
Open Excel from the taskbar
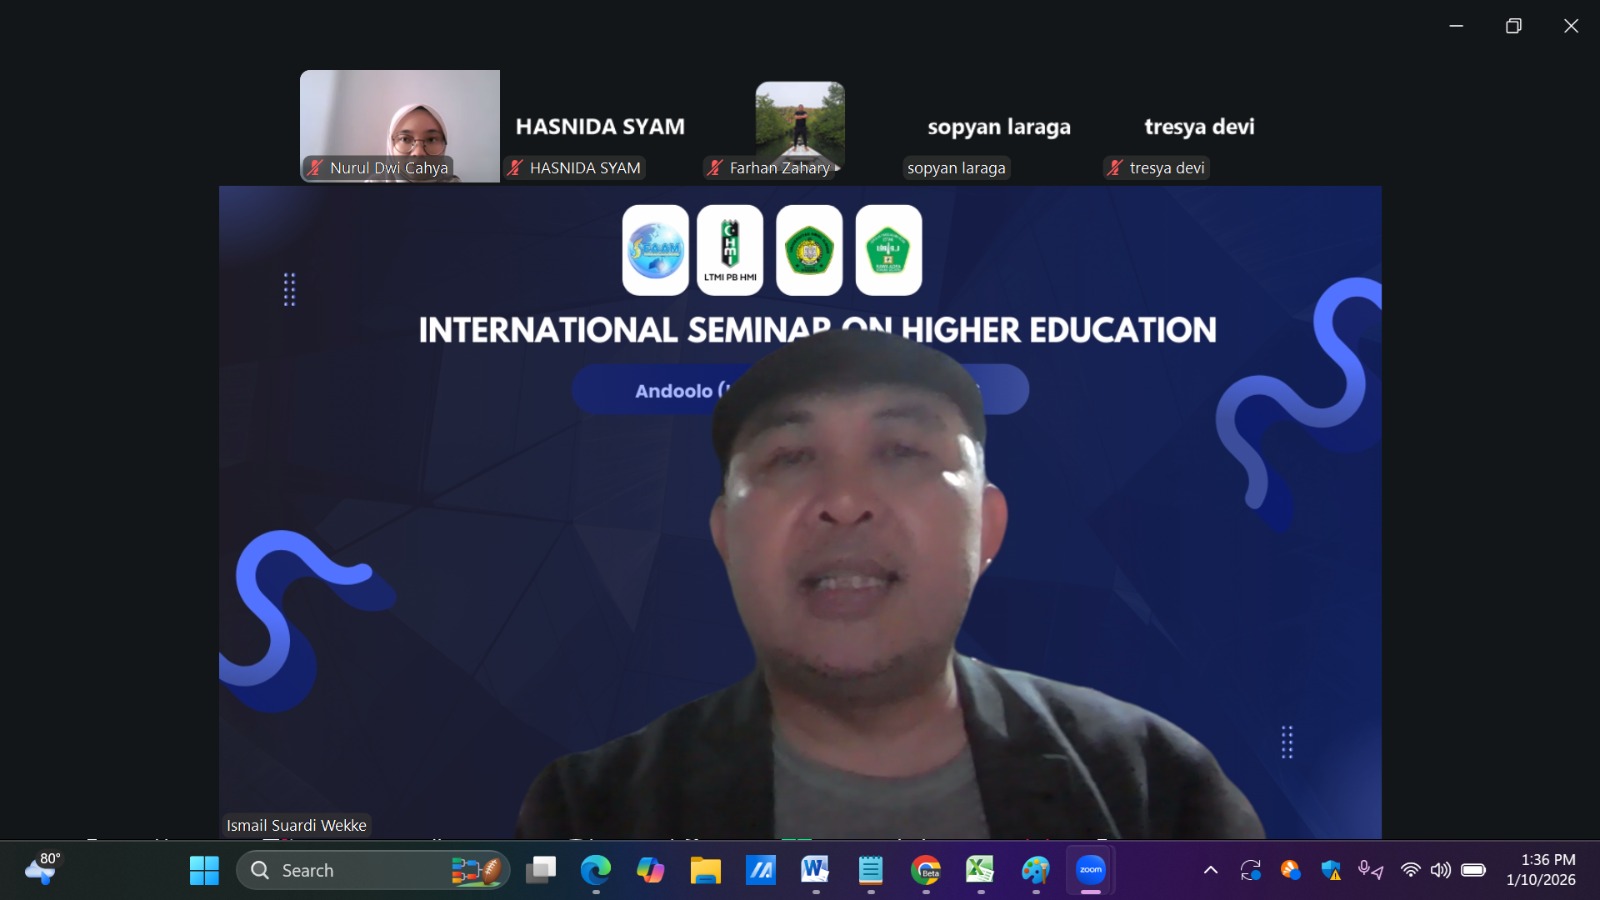pos(980,870)
